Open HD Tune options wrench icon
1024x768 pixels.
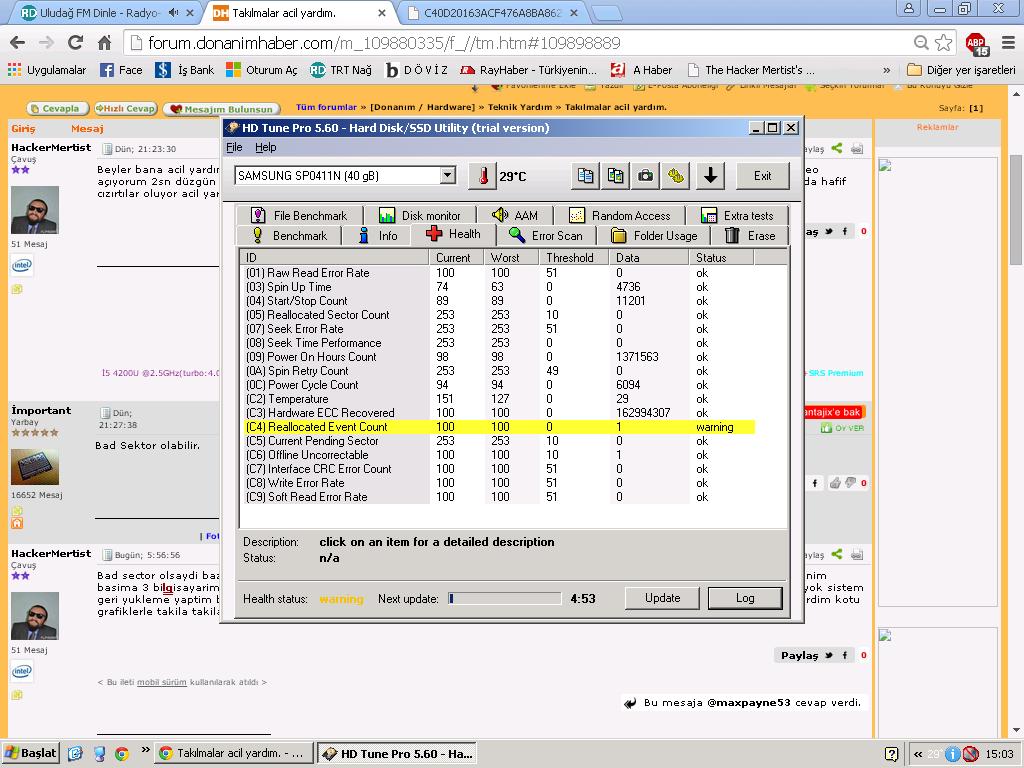(x=676, y=176)
